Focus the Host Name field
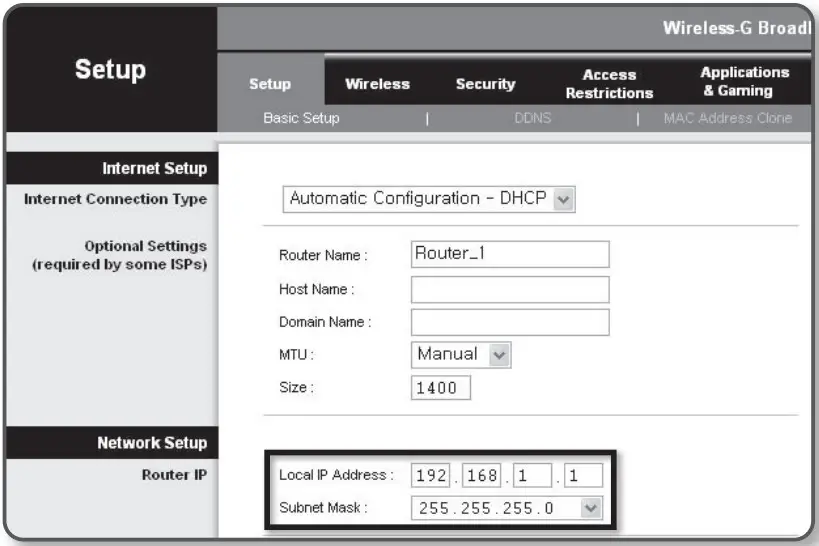Image resolution: width=819 pixels, height=546 pixels. click(510, 289)
